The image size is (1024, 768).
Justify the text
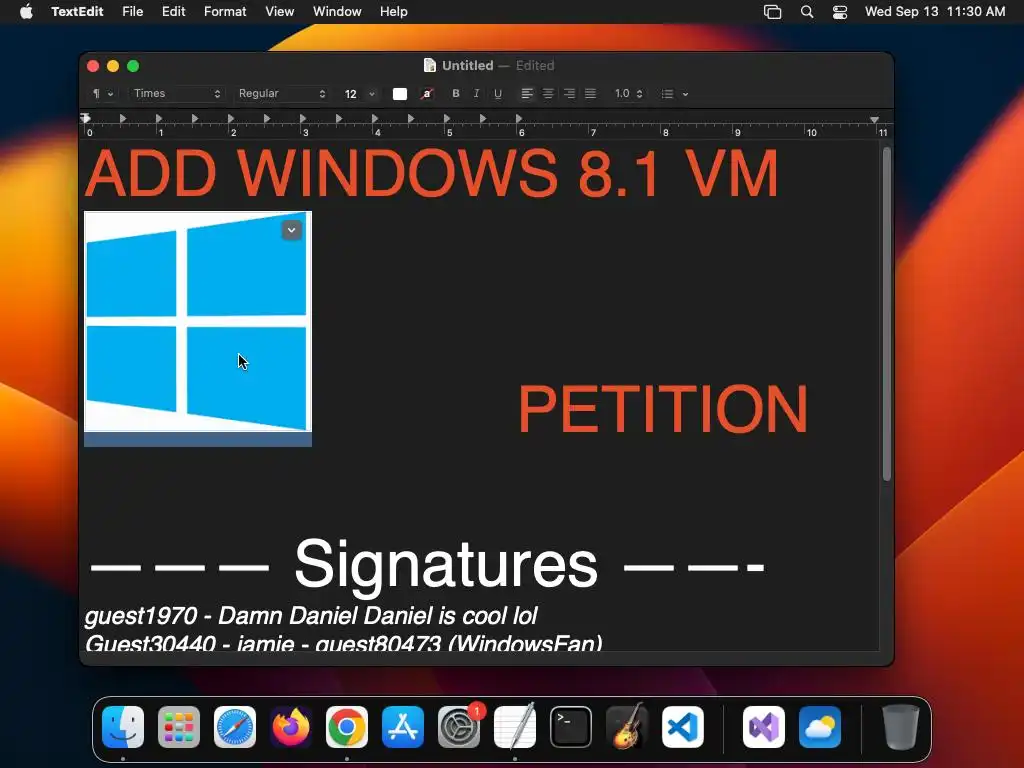(590, 94)
